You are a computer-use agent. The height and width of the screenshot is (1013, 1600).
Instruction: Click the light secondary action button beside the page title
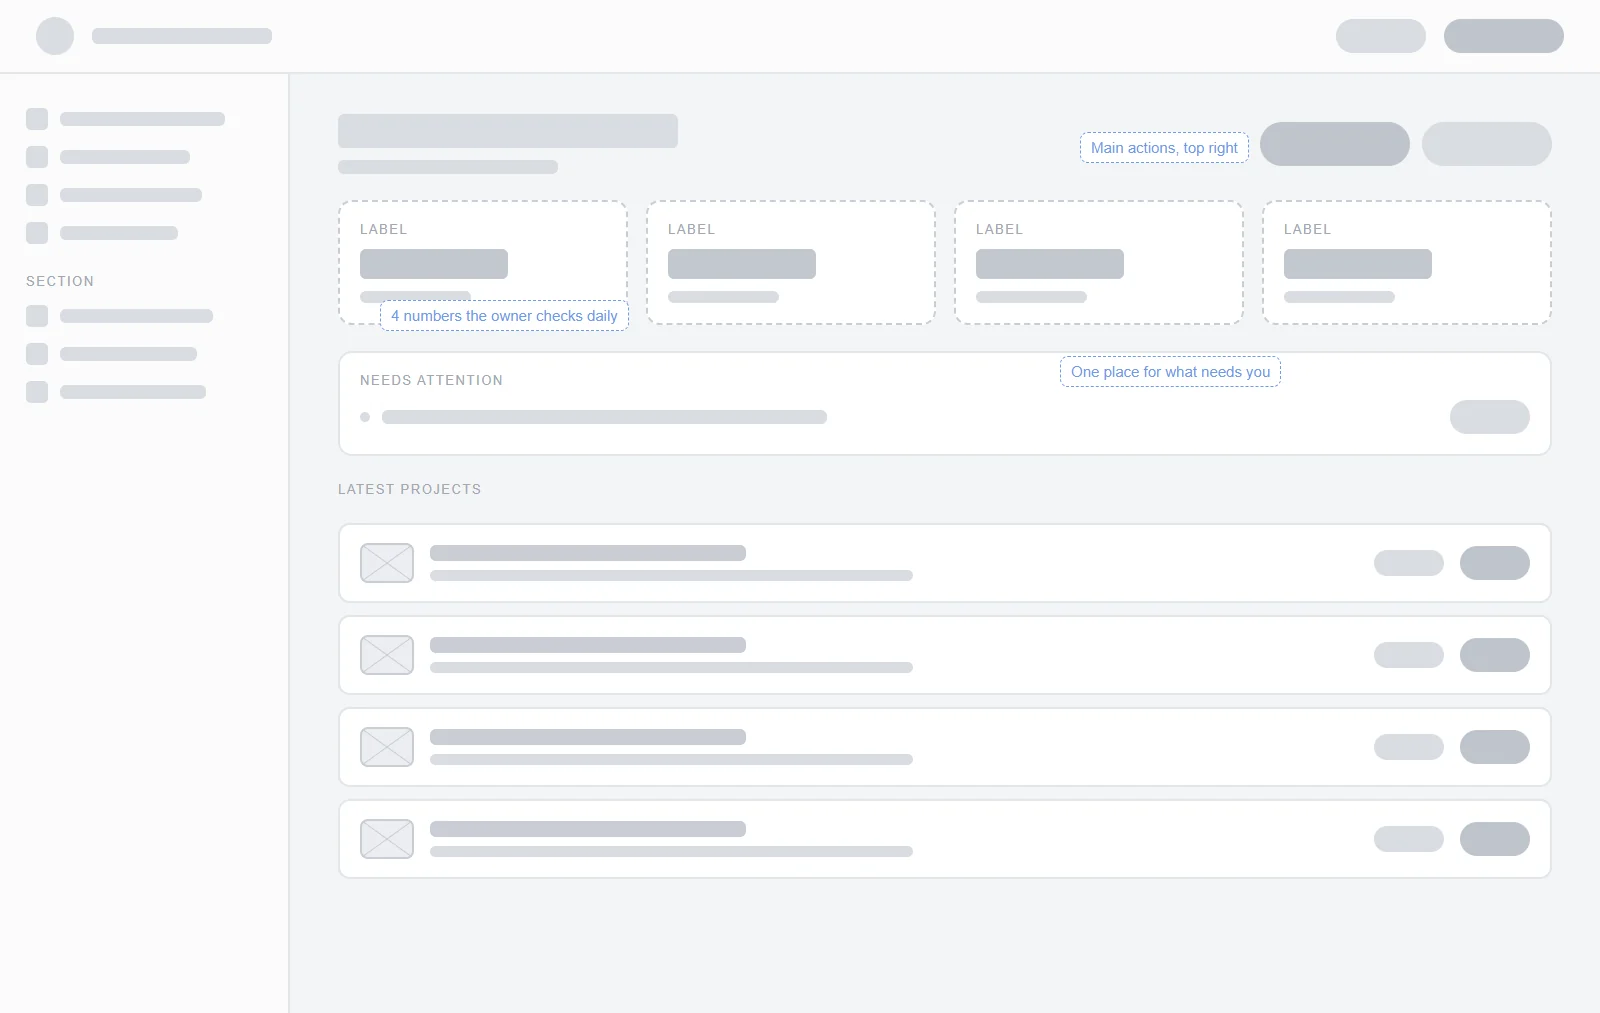click(x=1487, y=144)
